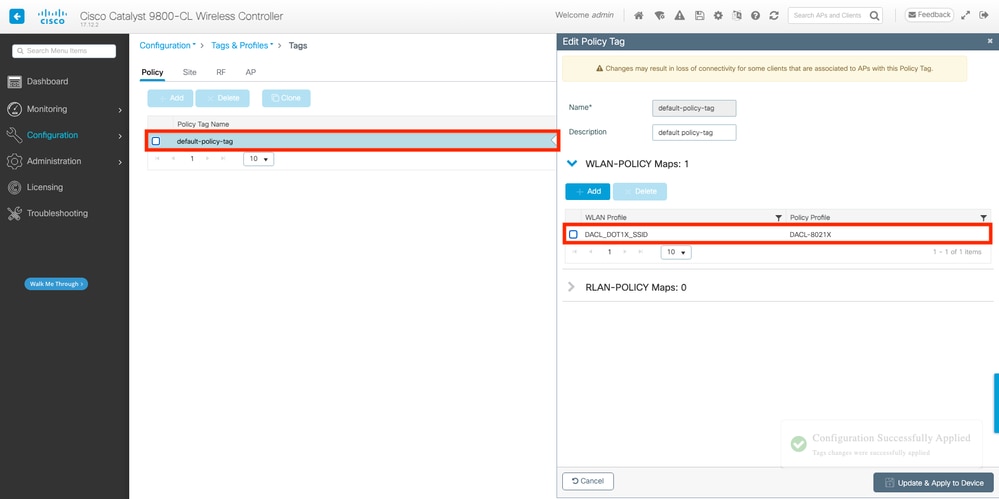Click the Policy Tag Name column header
The image size is (999, 499).
point(203,124)
